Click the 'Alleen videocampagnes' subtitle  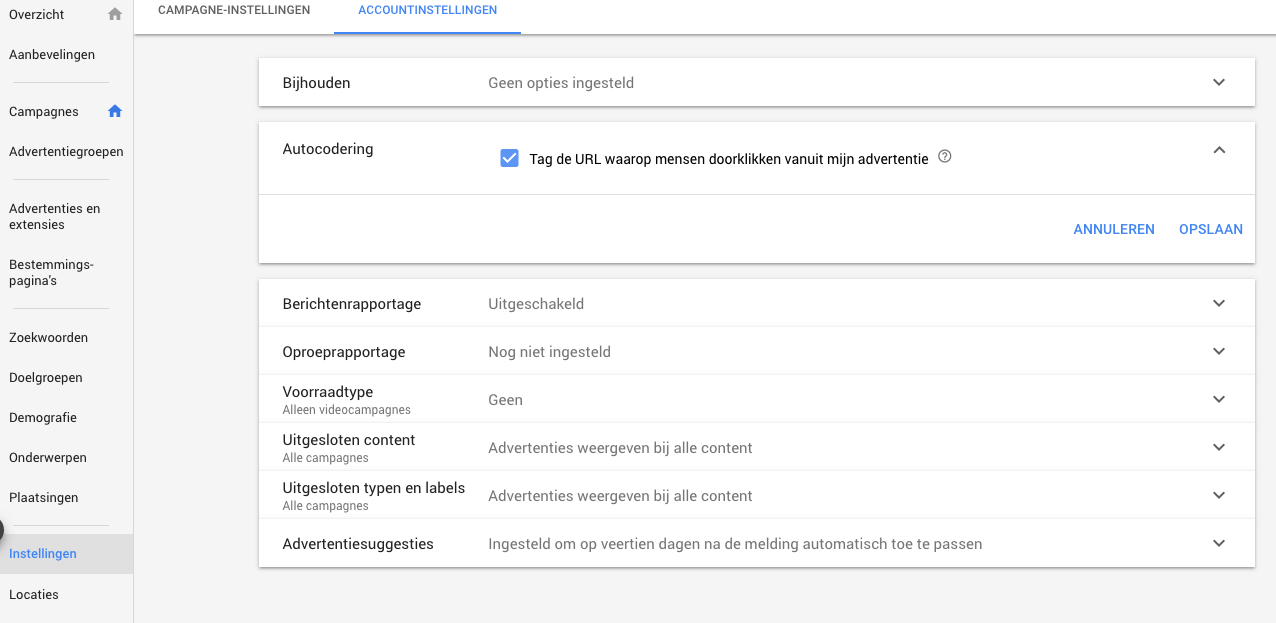(347, 410)
